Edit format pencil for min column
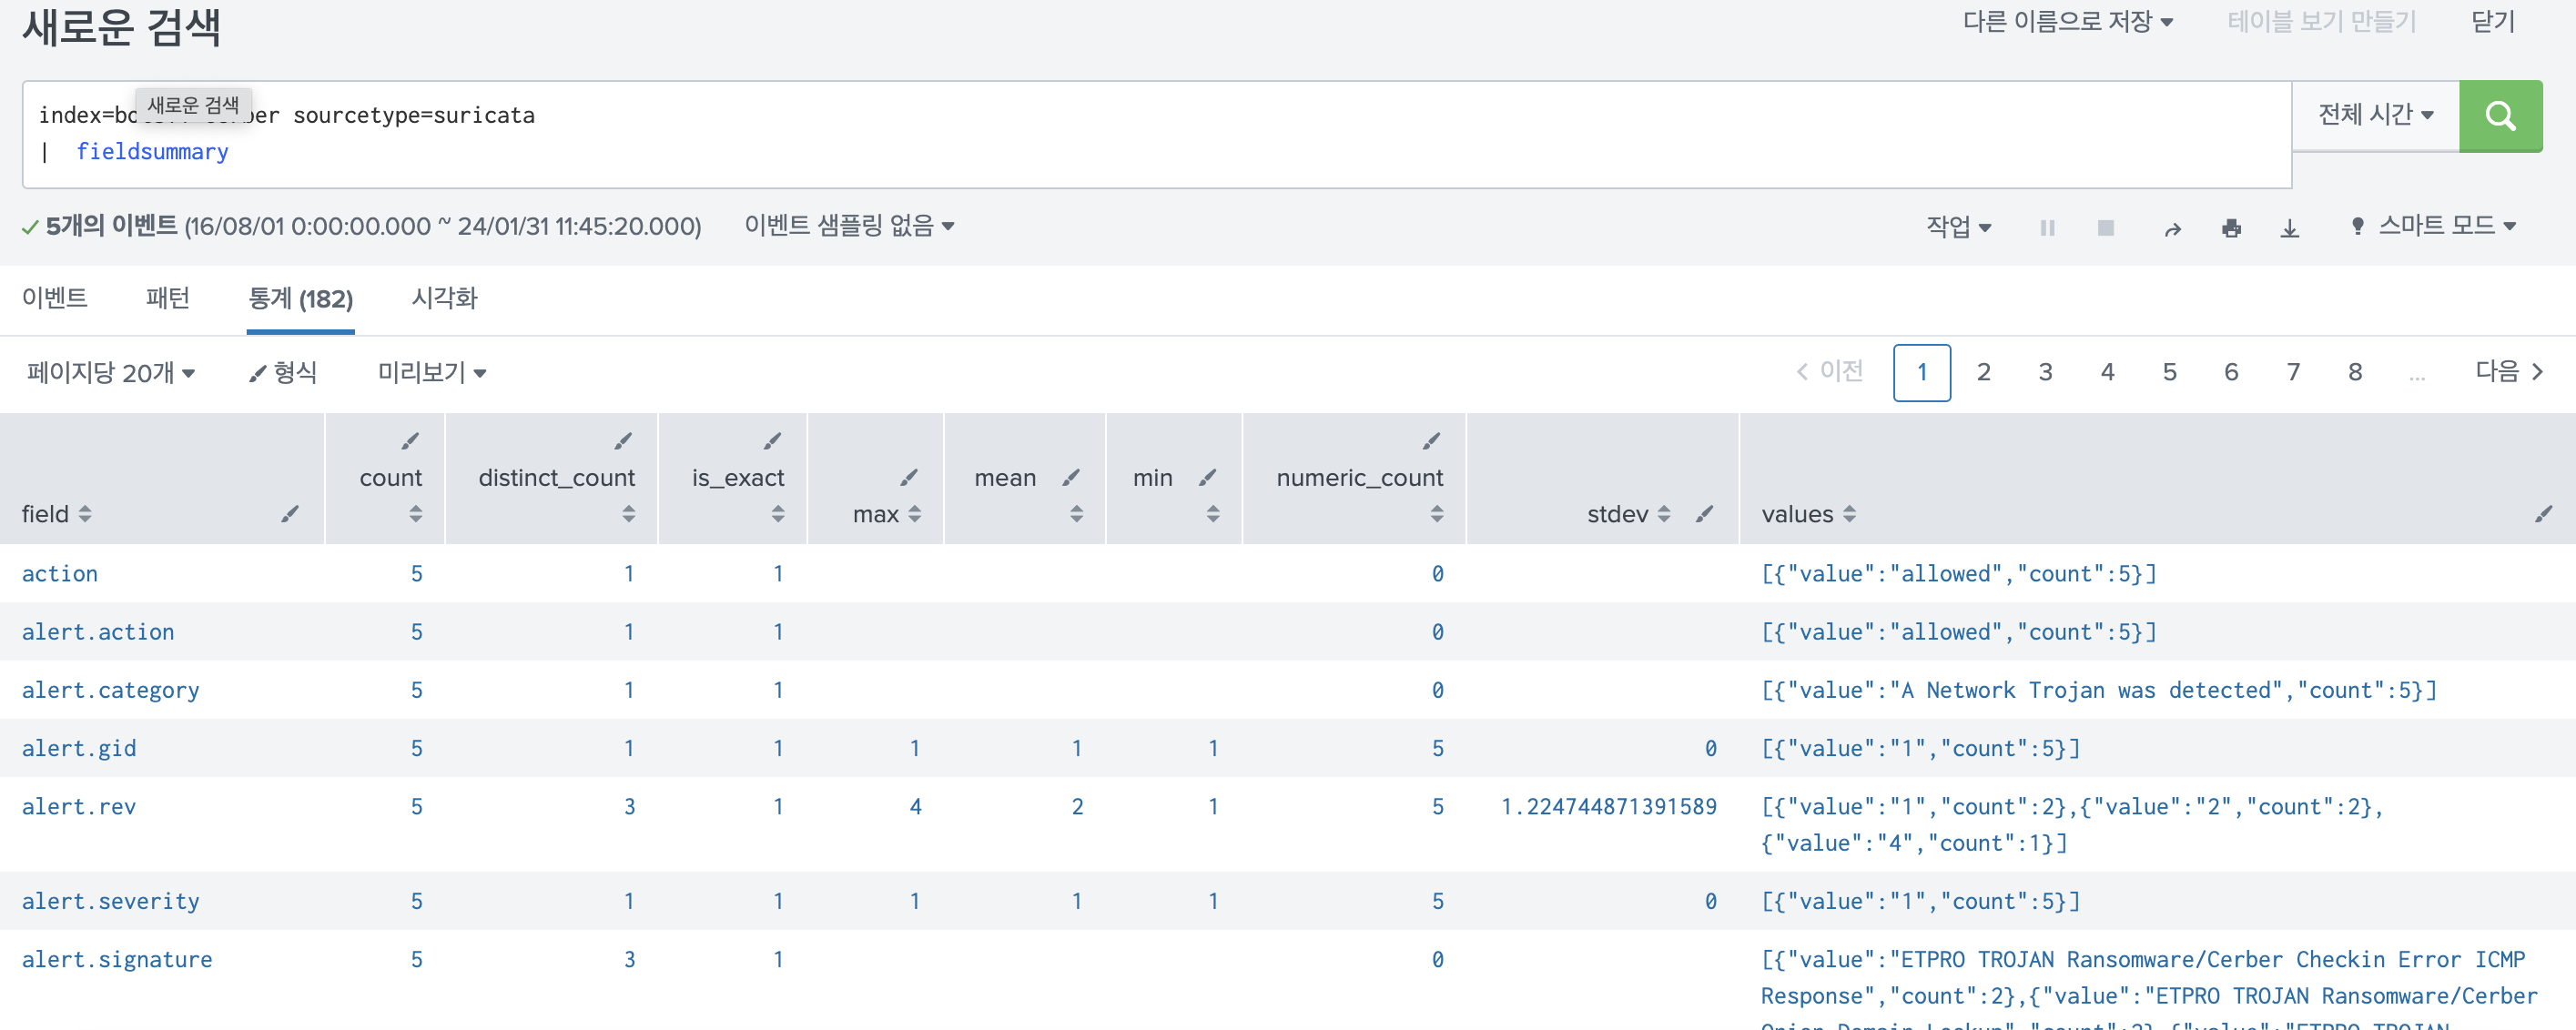Image resolution: width=2576 pixels, height=1030 pixels. [1207, 477]
